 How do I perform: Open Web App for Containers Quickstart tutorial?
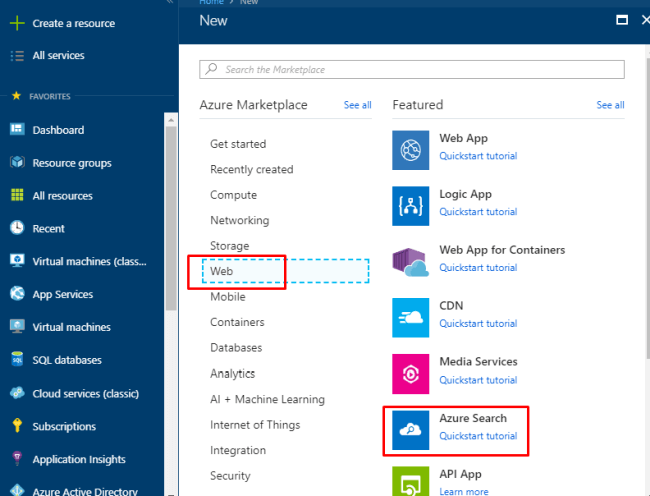point(478,268)
